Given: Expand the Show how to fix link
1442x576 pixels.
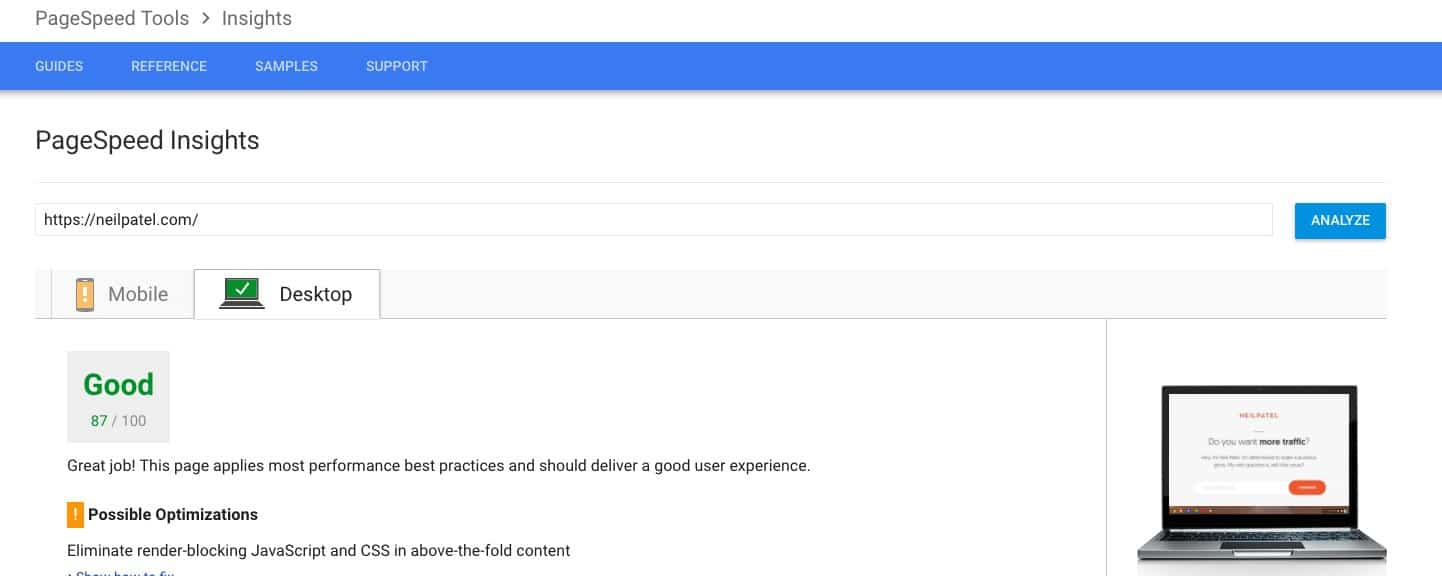Looking at the screenshot, I should 121,573.
